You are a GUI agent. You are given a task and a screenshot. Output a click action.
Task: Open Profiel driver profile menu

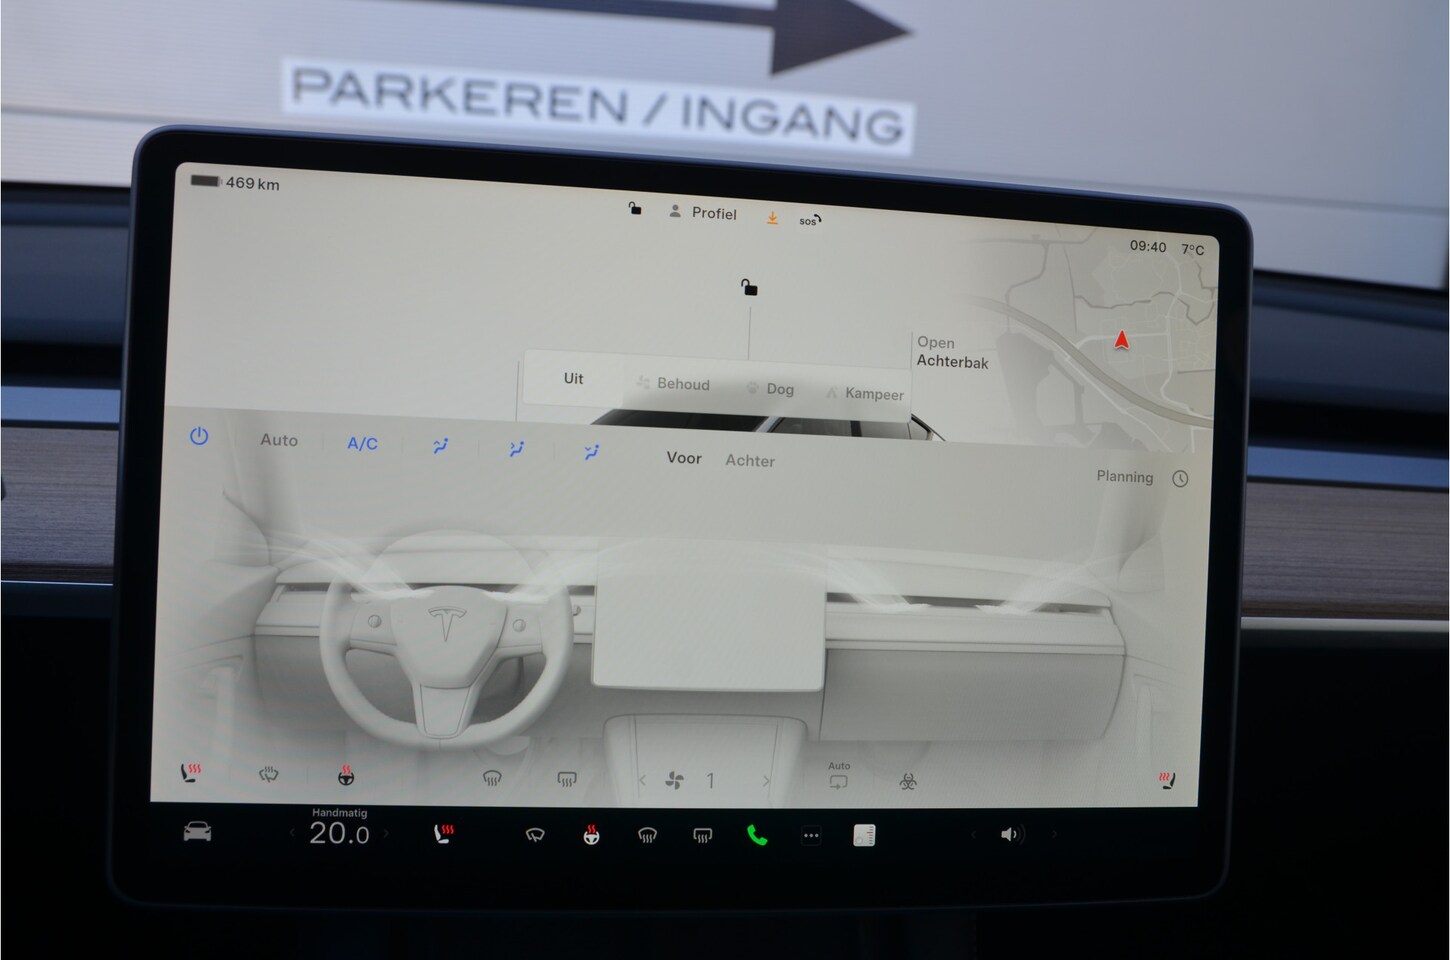(x=703, y=213)
